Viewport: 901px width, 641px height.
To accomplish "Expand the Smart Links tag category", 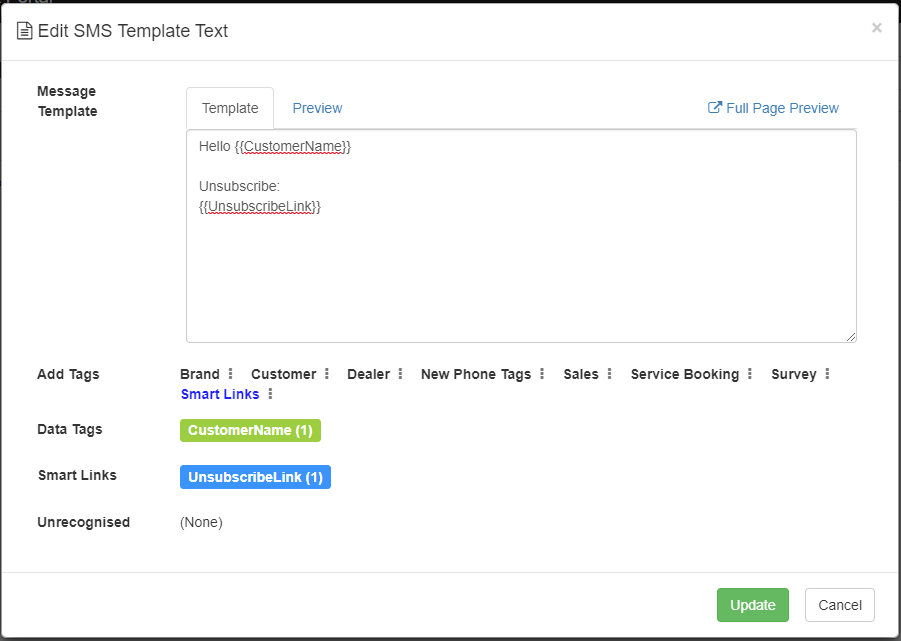I will click(220, 394).
